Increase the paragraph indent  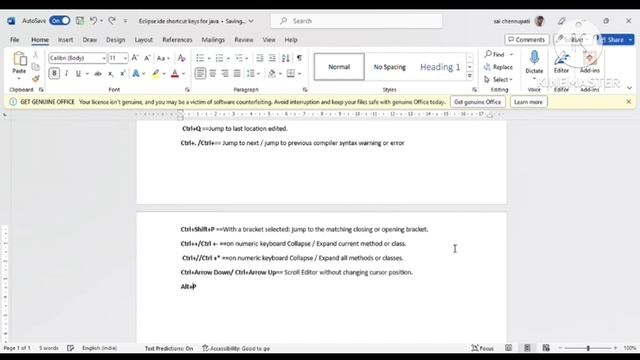272,58
